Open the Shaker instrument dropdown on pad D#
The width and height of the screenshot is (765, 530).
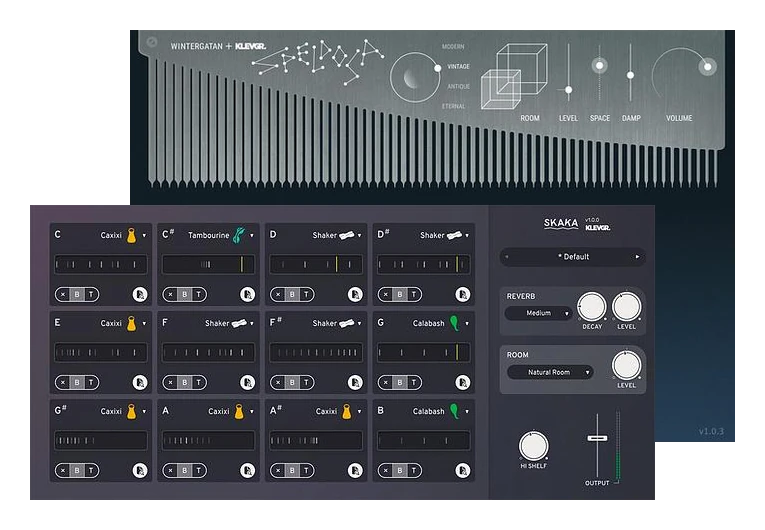pos(444,235)
